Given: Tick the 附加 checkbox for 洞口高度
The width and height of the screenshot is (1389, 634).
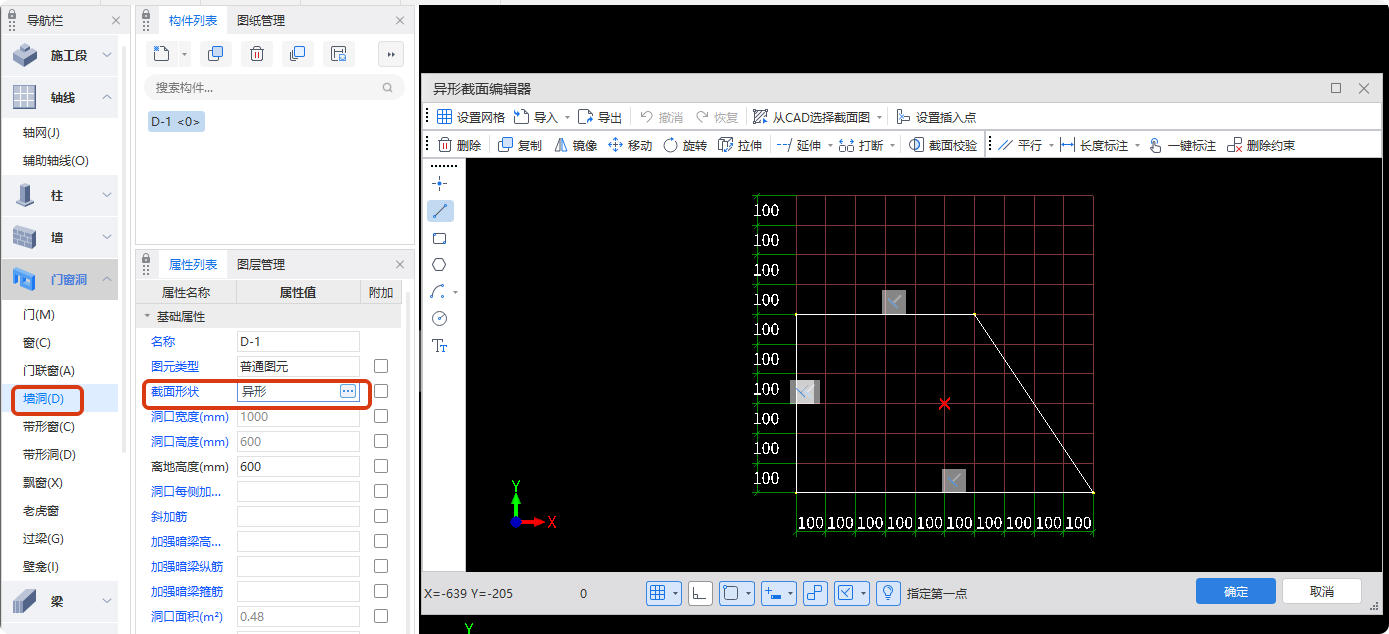Looking at the screenshot, I should 381,441.
